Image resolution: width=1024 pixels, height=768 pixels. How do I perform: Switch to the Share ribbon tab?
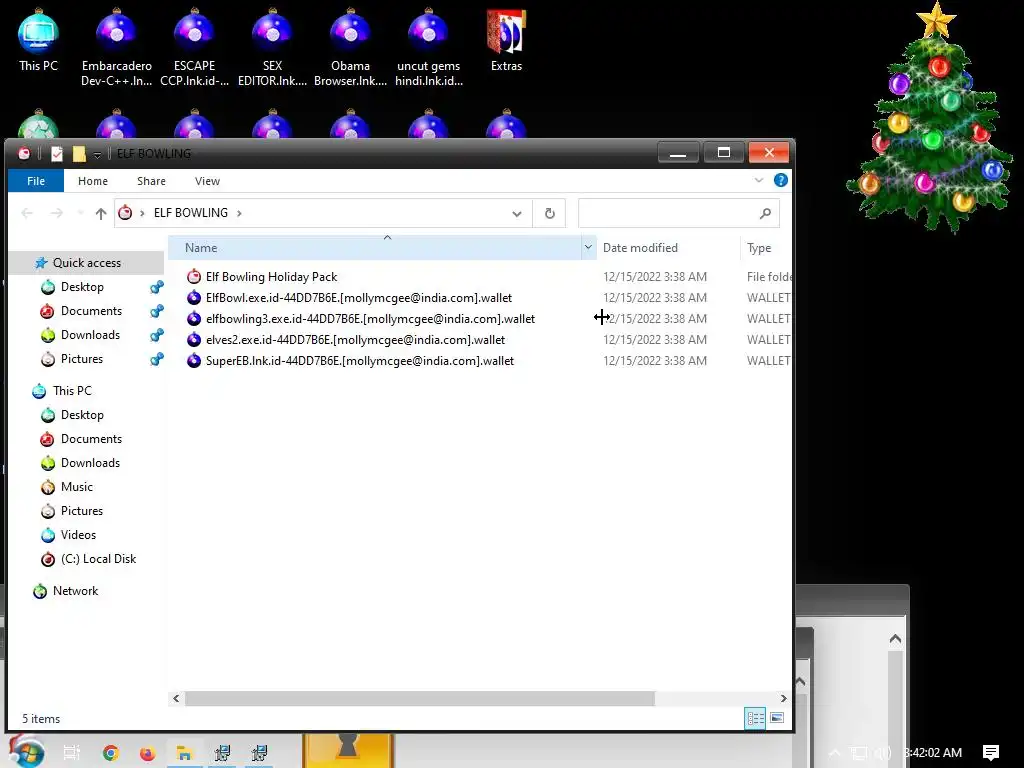[151, 181]
